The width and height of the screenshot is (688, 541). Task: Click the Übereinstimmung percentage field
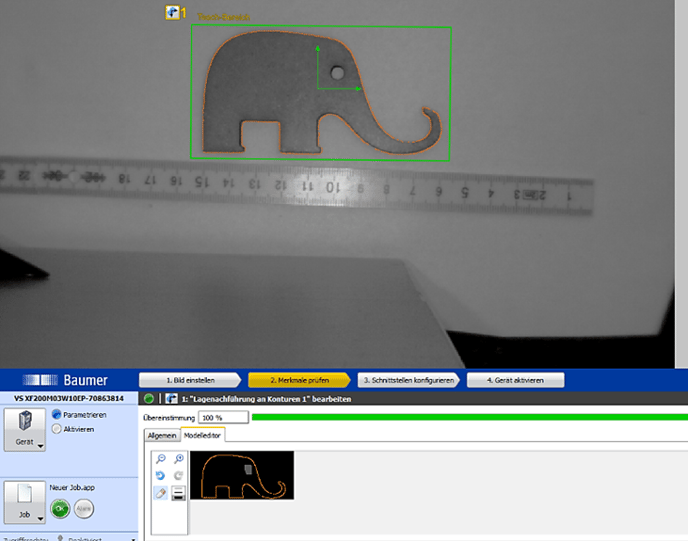pos(222,417)
